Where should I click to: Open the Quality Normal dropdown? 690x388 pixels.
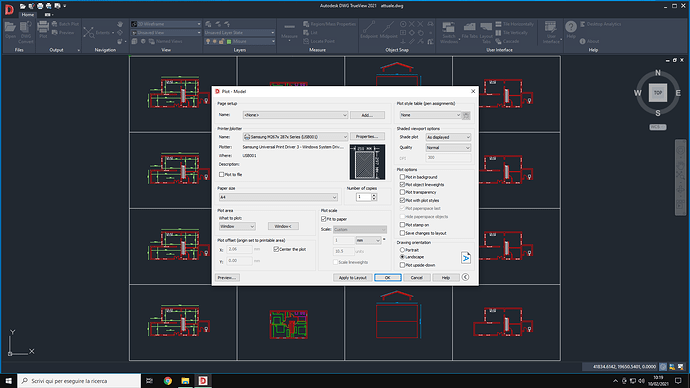click(448, 148)
